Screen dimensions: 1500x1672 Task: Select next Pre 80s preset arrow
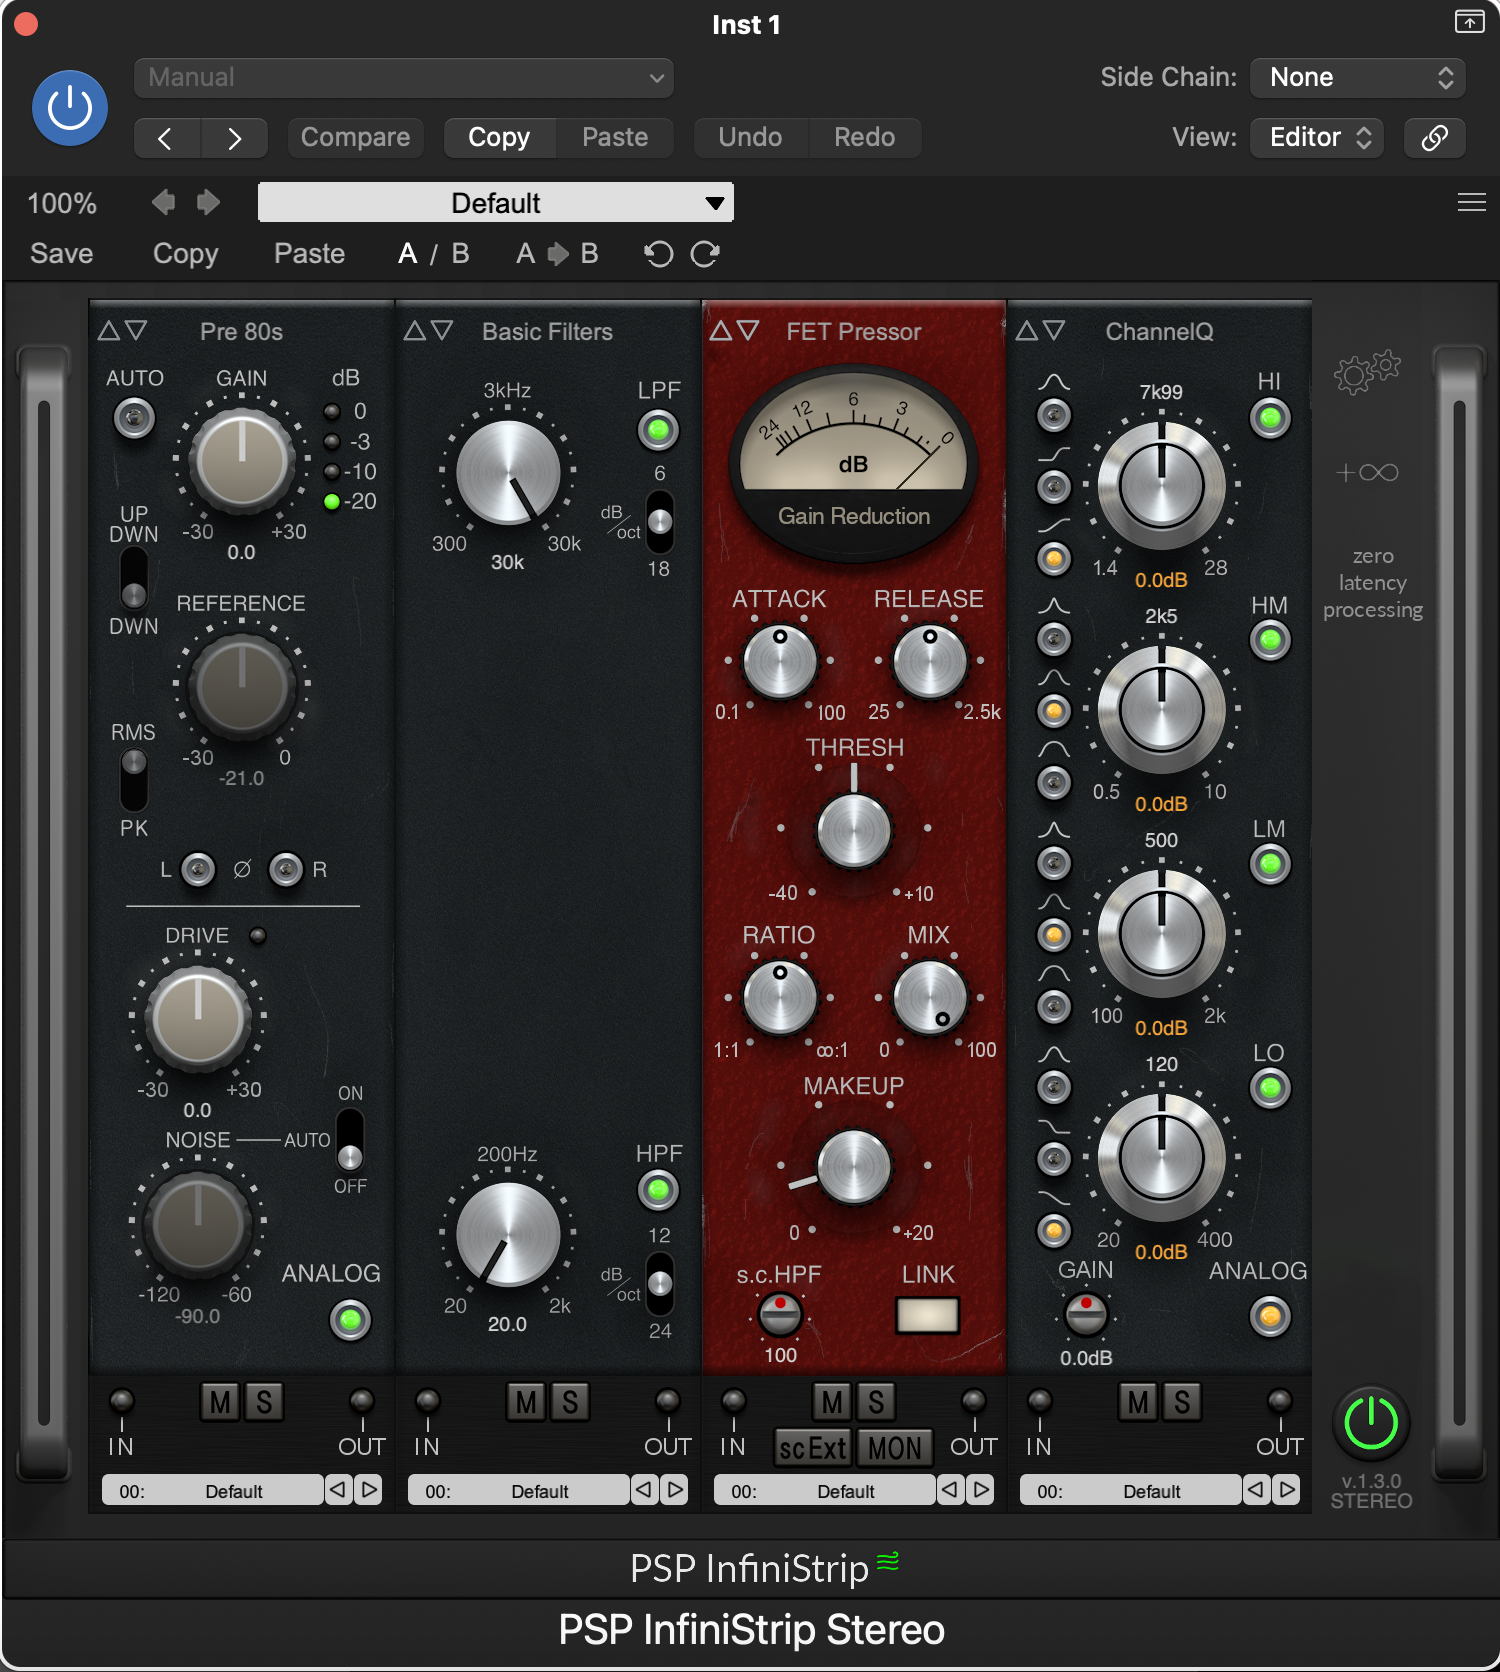[x=370, y=1490]
